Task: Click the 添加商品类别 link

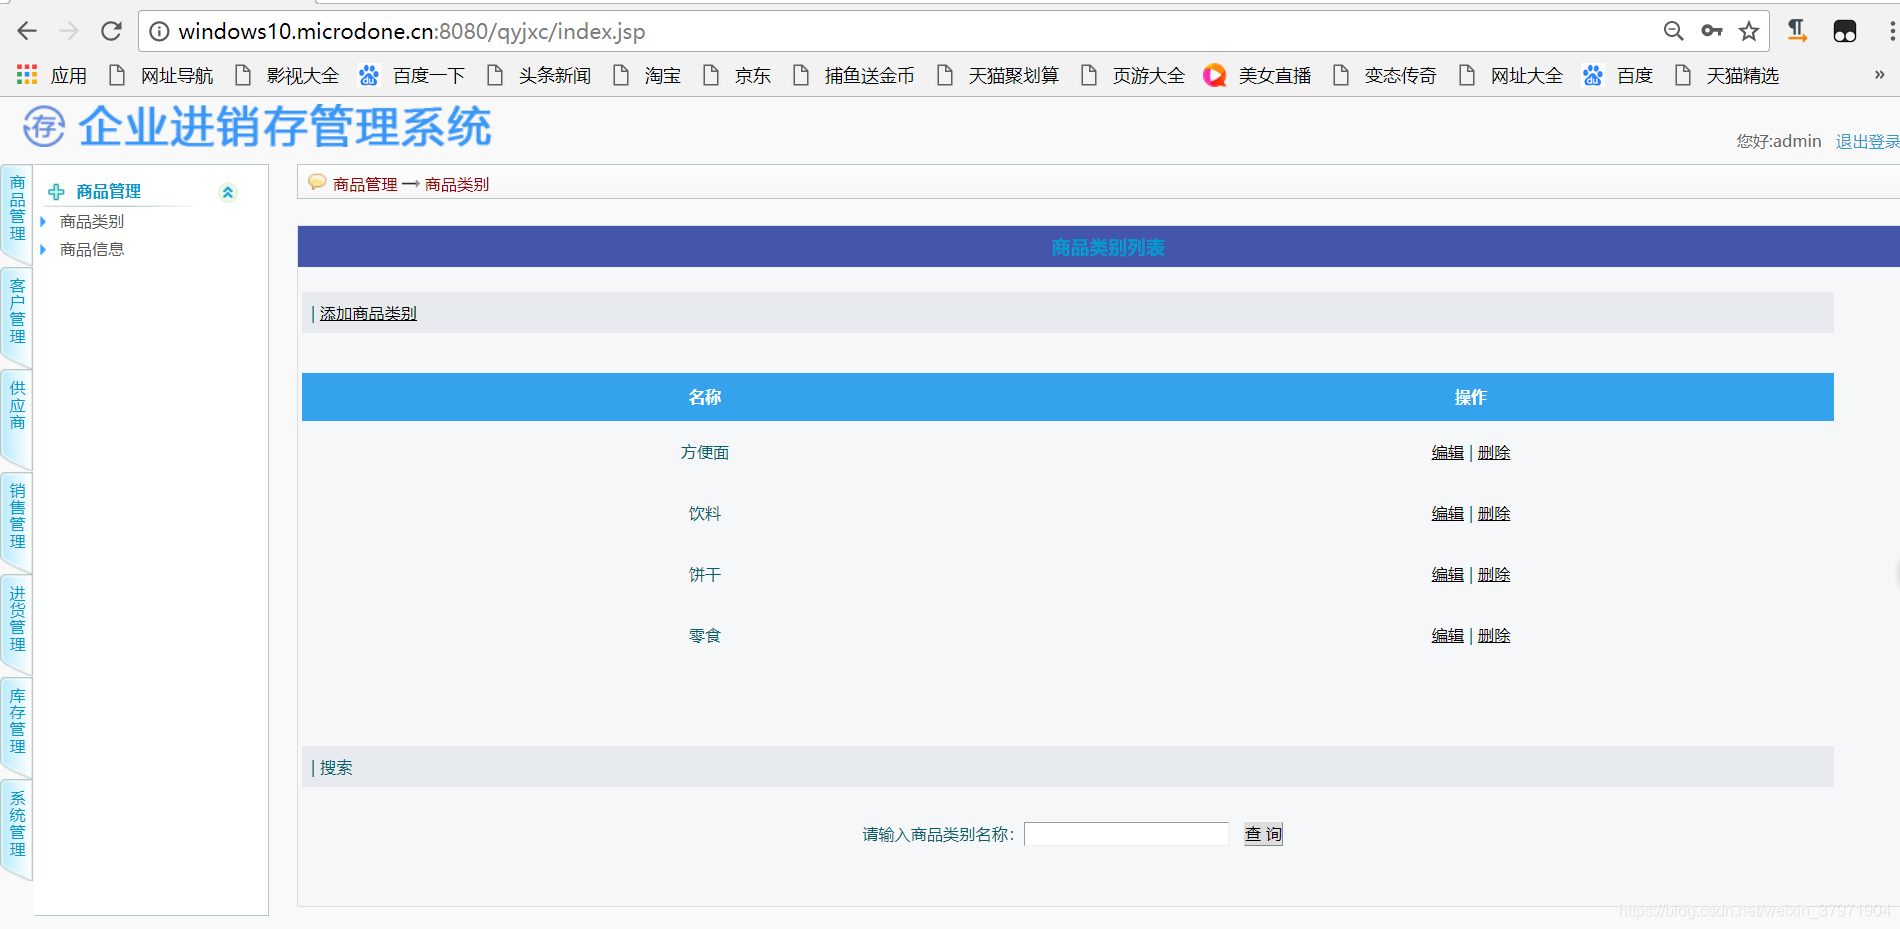Action: [368, 314]
